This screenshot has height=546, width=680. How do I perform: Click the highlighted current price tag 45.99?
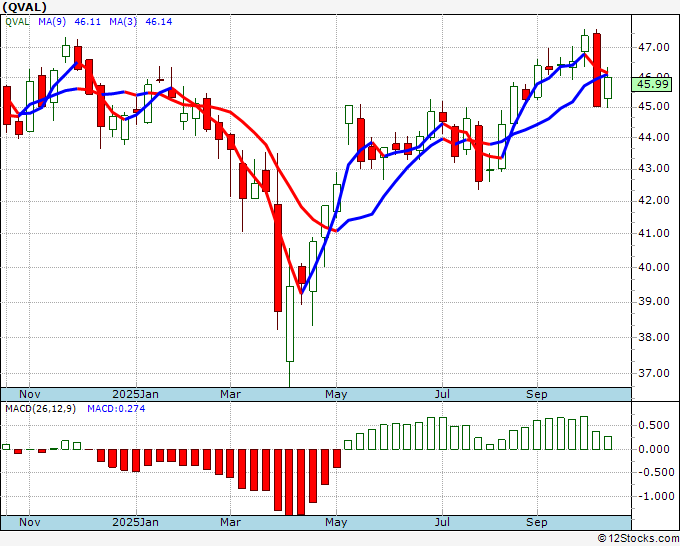click(x=654, y=84)
